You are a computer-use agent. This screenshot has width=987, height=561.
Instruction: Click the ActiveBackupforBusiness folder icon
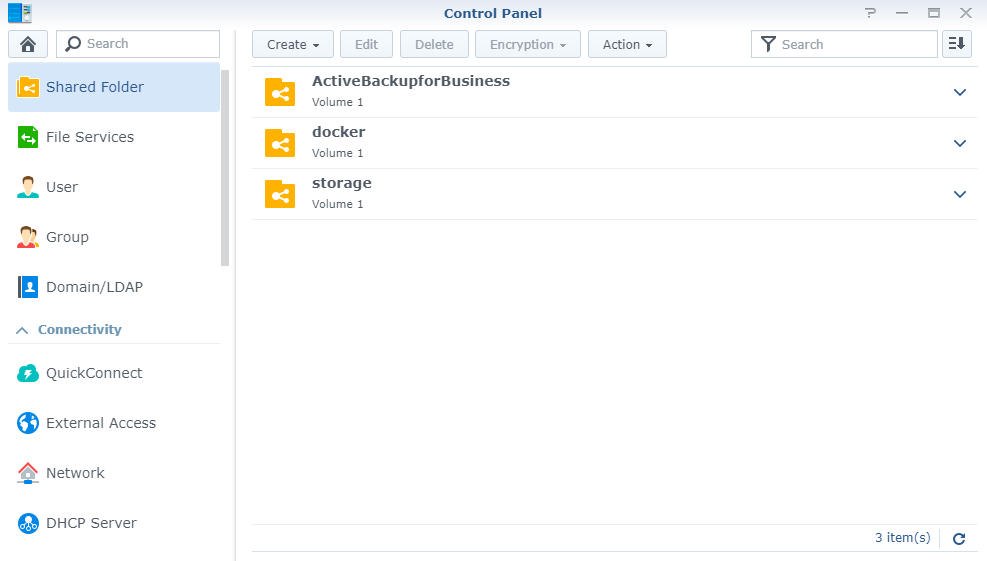pyautogui.click(x=280, y=92)
